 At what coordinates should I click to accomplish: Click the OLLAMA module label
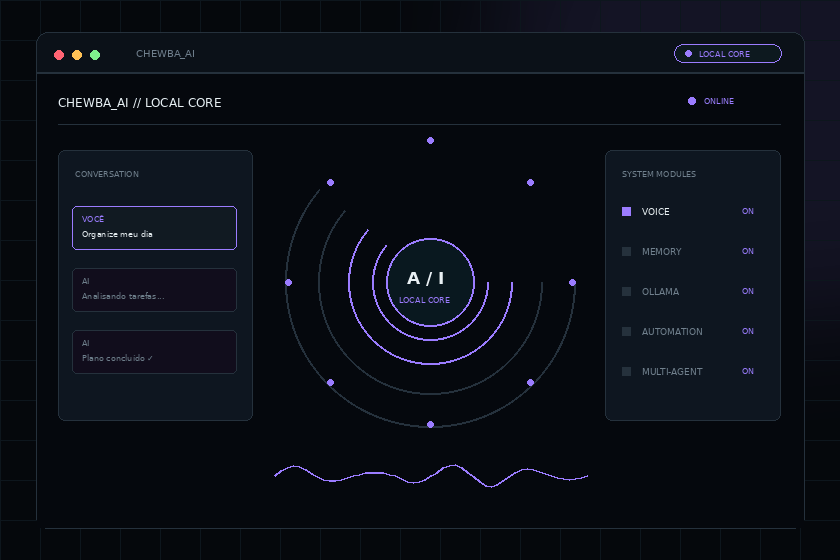click(x=661, y=292)
